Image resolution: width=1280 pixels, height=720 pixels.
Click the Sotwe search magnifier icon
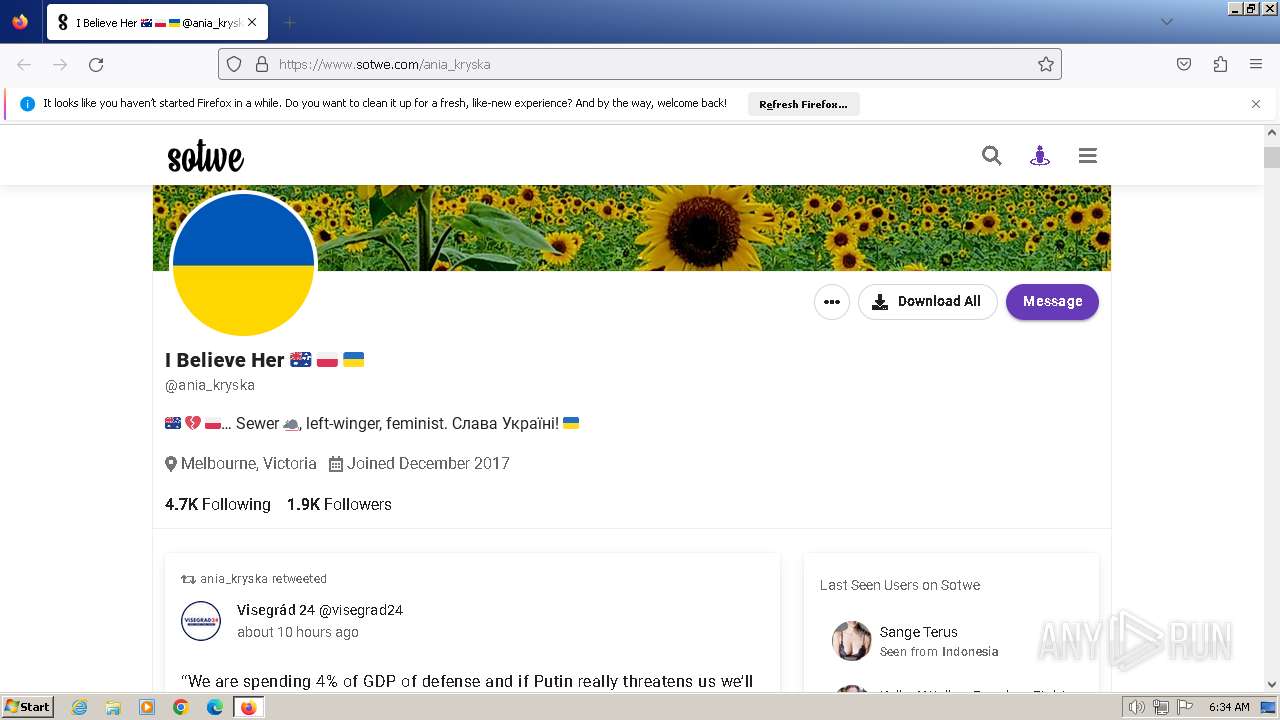pyautogui.click(x=991, y=155)
